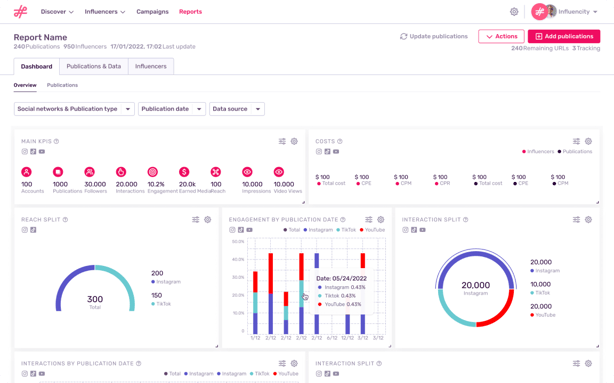Toggle Instagram icon in Main KPIs panel
The image size is (614, 383).
(25, 152)
